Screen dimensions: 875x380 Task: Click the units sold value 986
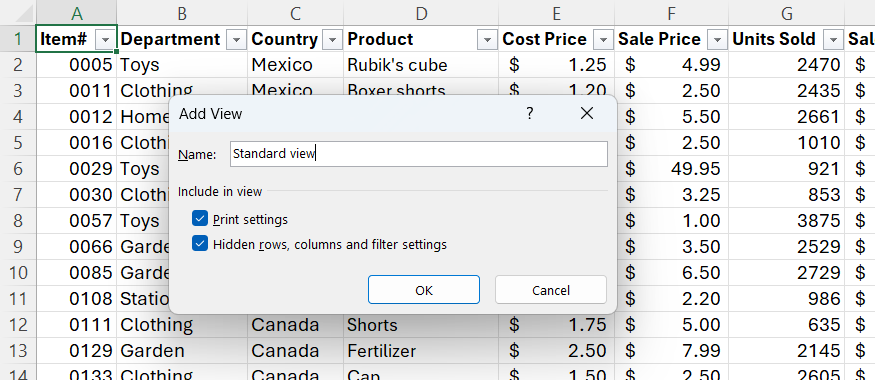coord(787,299)
